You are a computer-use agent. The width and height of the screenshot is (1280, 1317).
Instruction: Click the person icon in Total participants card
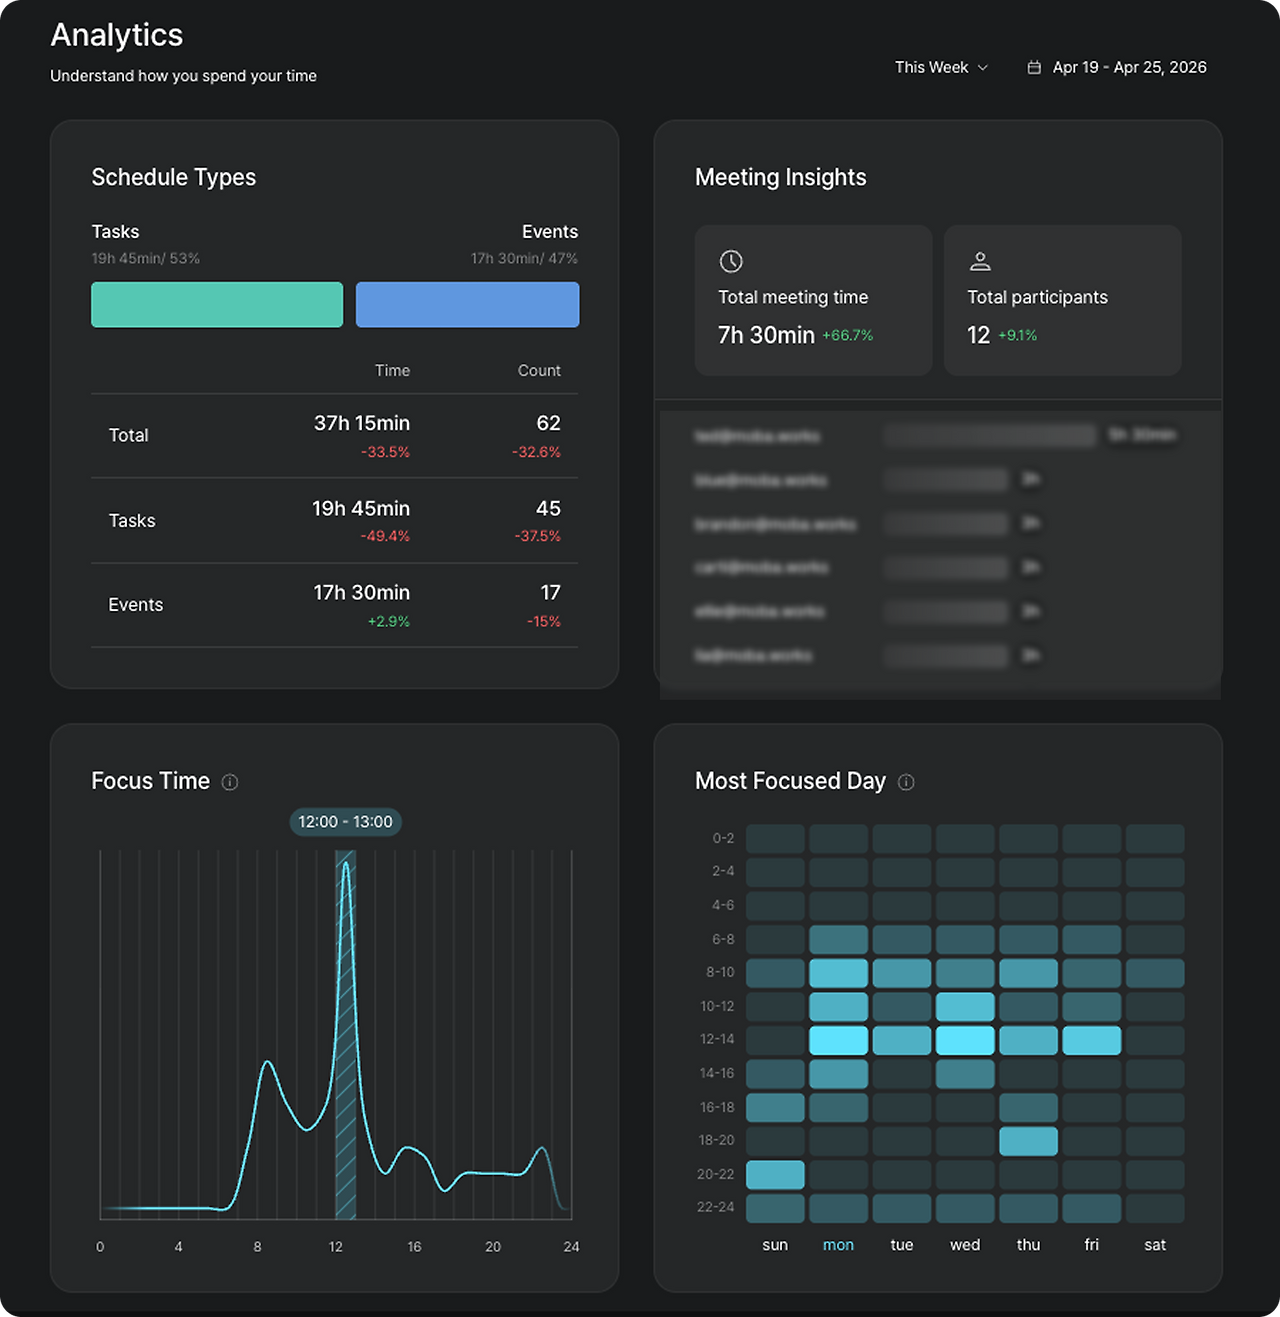point(980,261)
